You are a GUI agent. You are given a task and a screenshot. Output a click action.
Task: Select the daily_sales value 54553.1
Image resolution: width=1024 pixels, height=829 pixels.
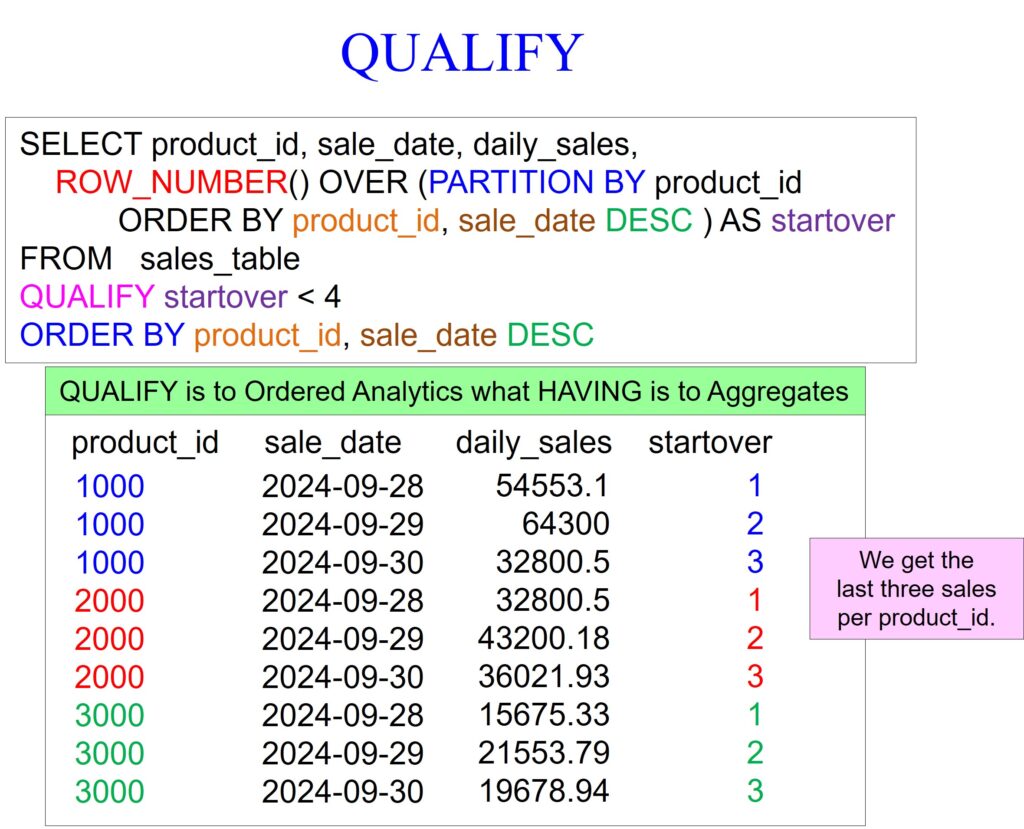(x=552, y=486)
